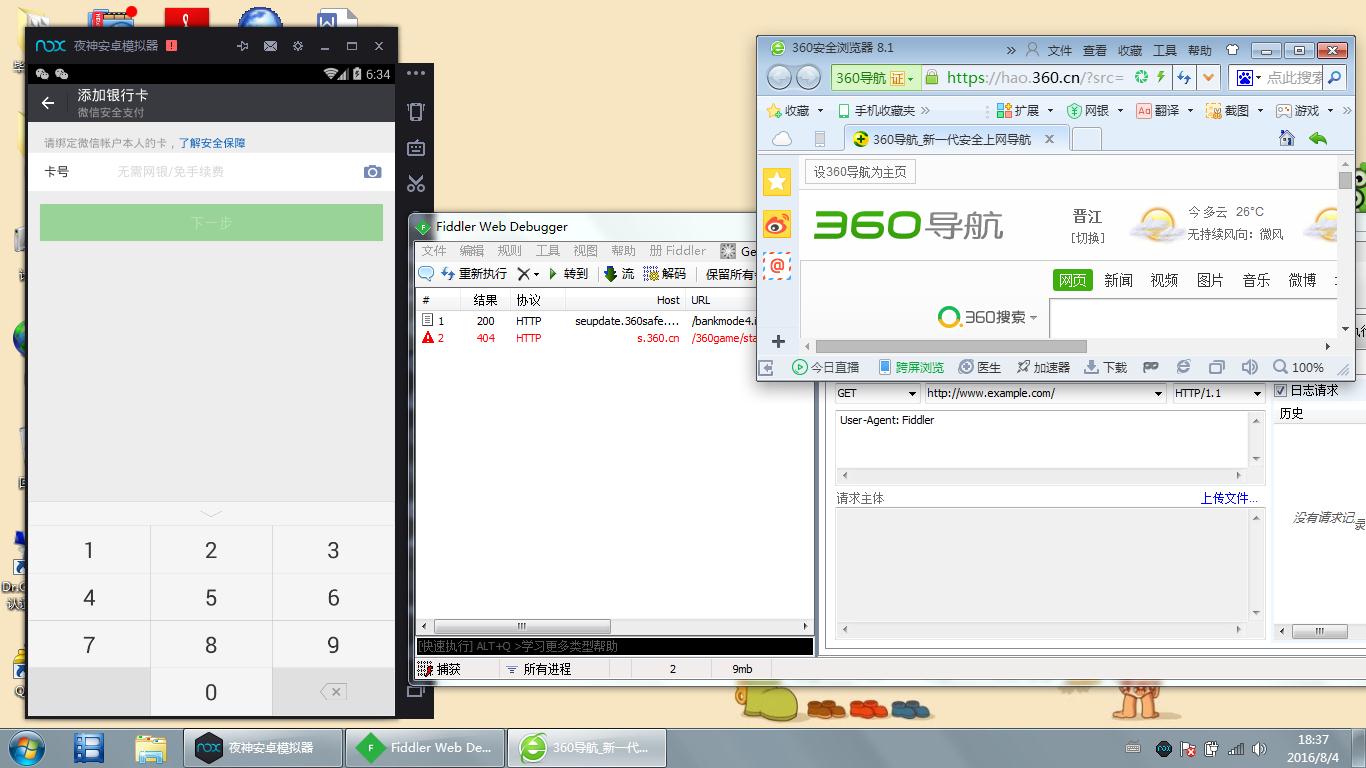Click the green undo-close arrow icon
This screenshot has height=768, width=1366.
coord(1318,139)
